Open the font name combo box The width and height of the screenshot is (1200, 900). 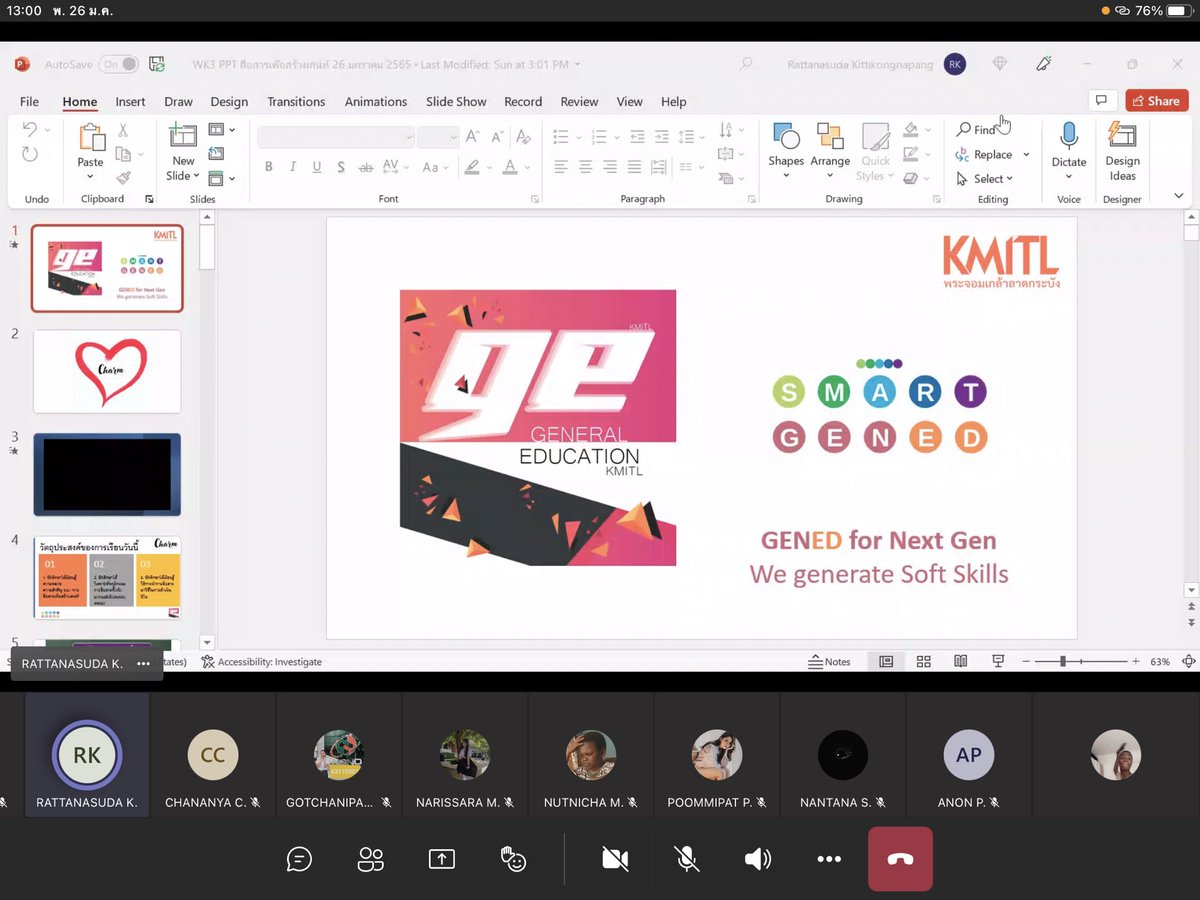click(x=336, y=137)
